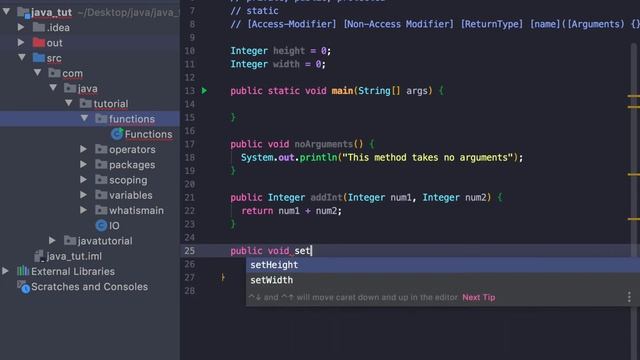The height and width of the screenshot is (360, 640).
Task: Collapse the com package arrow
Action: coord(38,73)
